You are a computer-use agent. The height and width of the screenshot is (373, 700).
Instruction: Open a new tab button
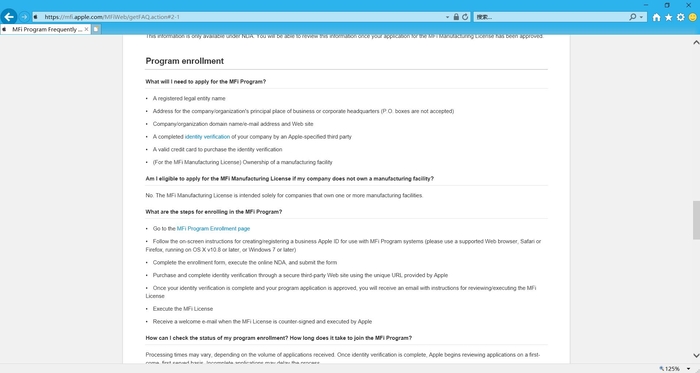pos(96,29)
